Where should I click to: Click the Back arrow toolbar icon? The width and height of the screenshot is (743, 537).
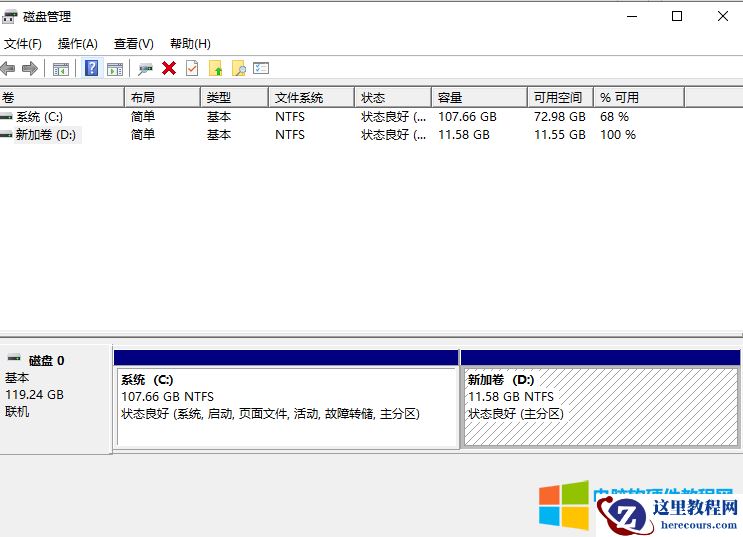(8, 69)
